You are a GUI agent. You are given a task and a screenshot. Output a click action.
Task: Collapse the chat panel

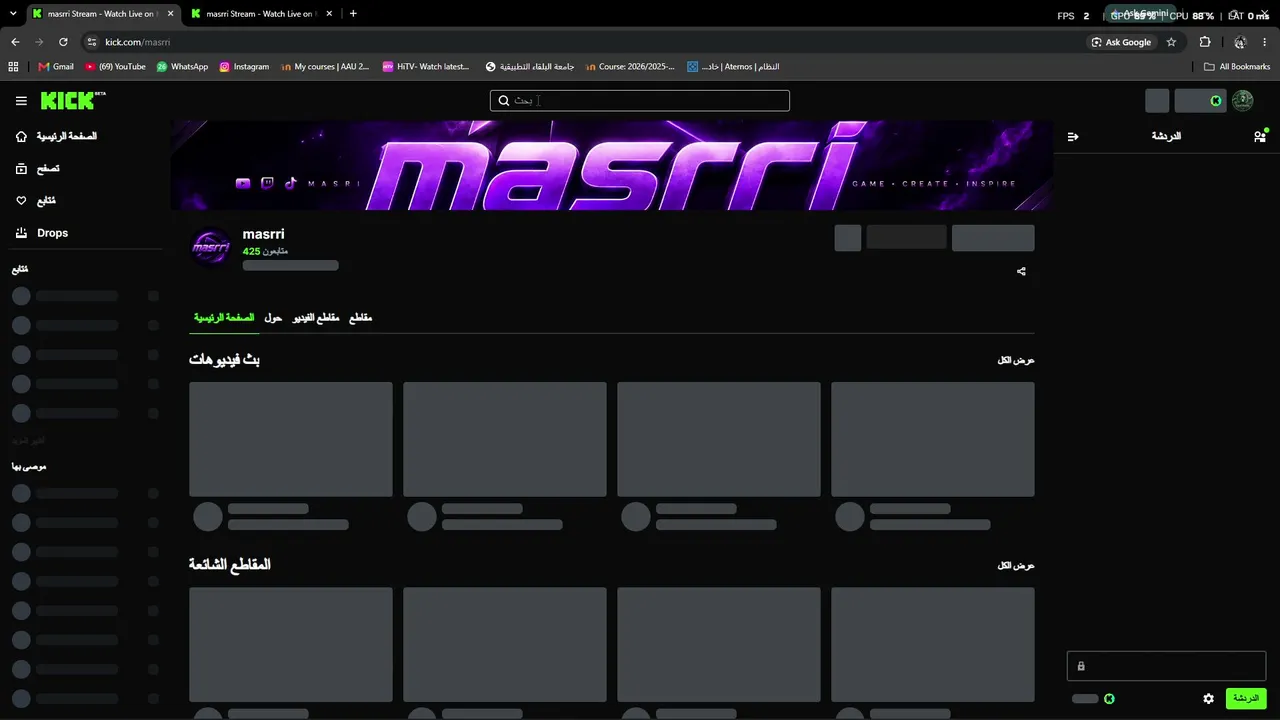1073,137
